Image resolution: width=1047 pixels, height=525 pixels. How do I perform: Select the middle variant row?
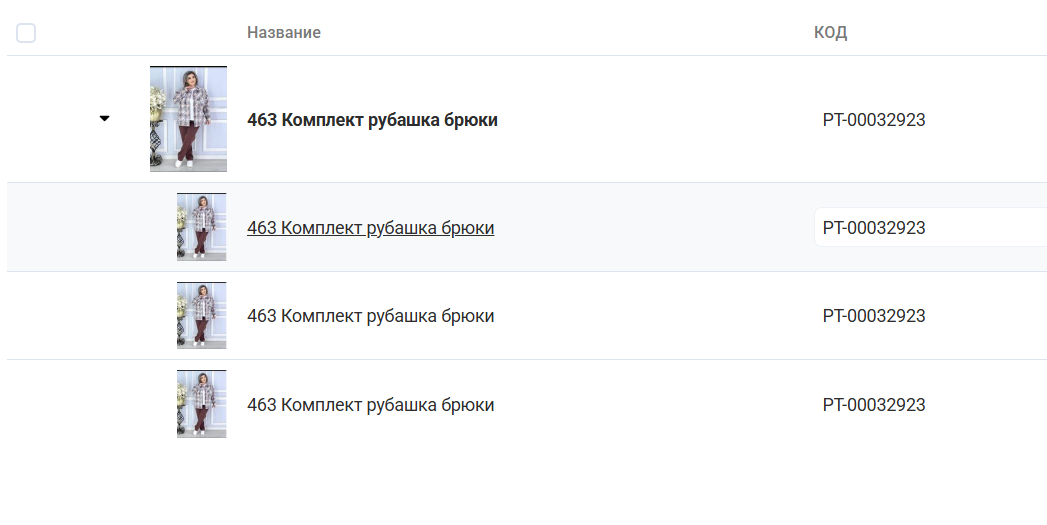(x=650, y=316)
